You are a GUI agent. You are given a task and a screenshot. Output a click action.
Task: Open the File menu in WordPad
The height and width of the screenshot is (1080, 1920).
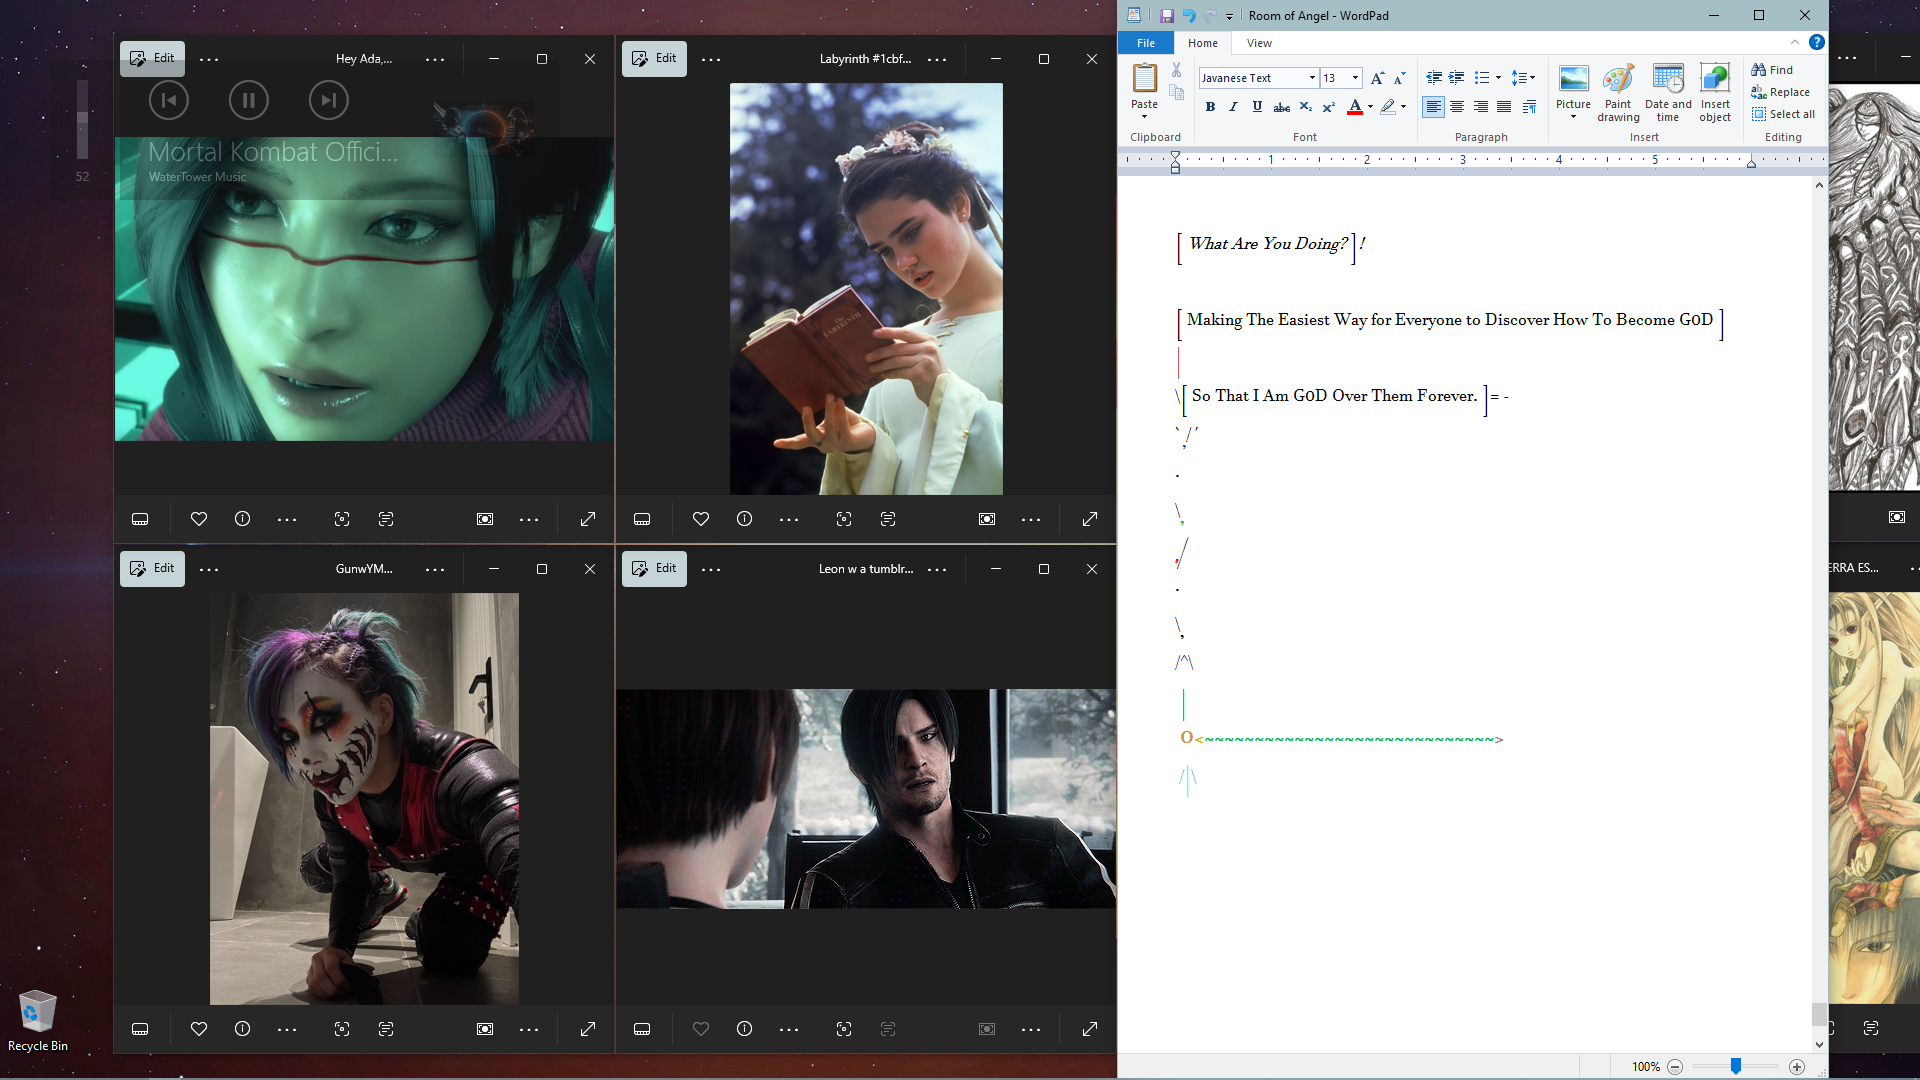[1146, 43]
